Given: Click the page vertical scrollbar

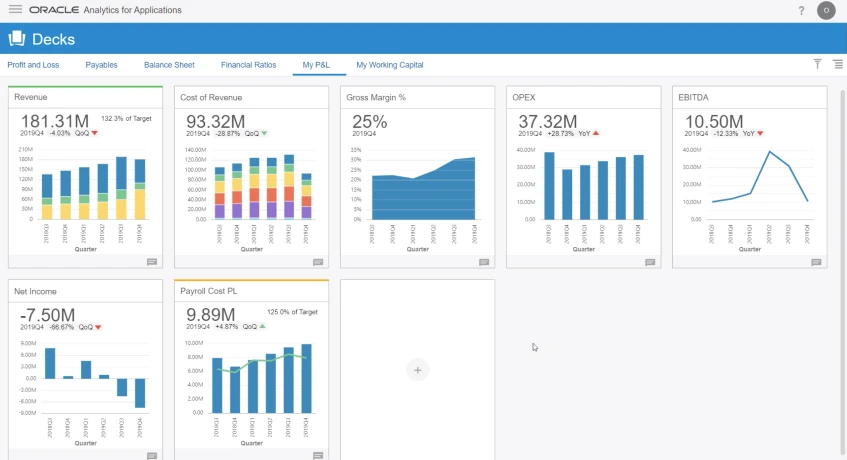Looking at the screenshot, I should (843, 275).
